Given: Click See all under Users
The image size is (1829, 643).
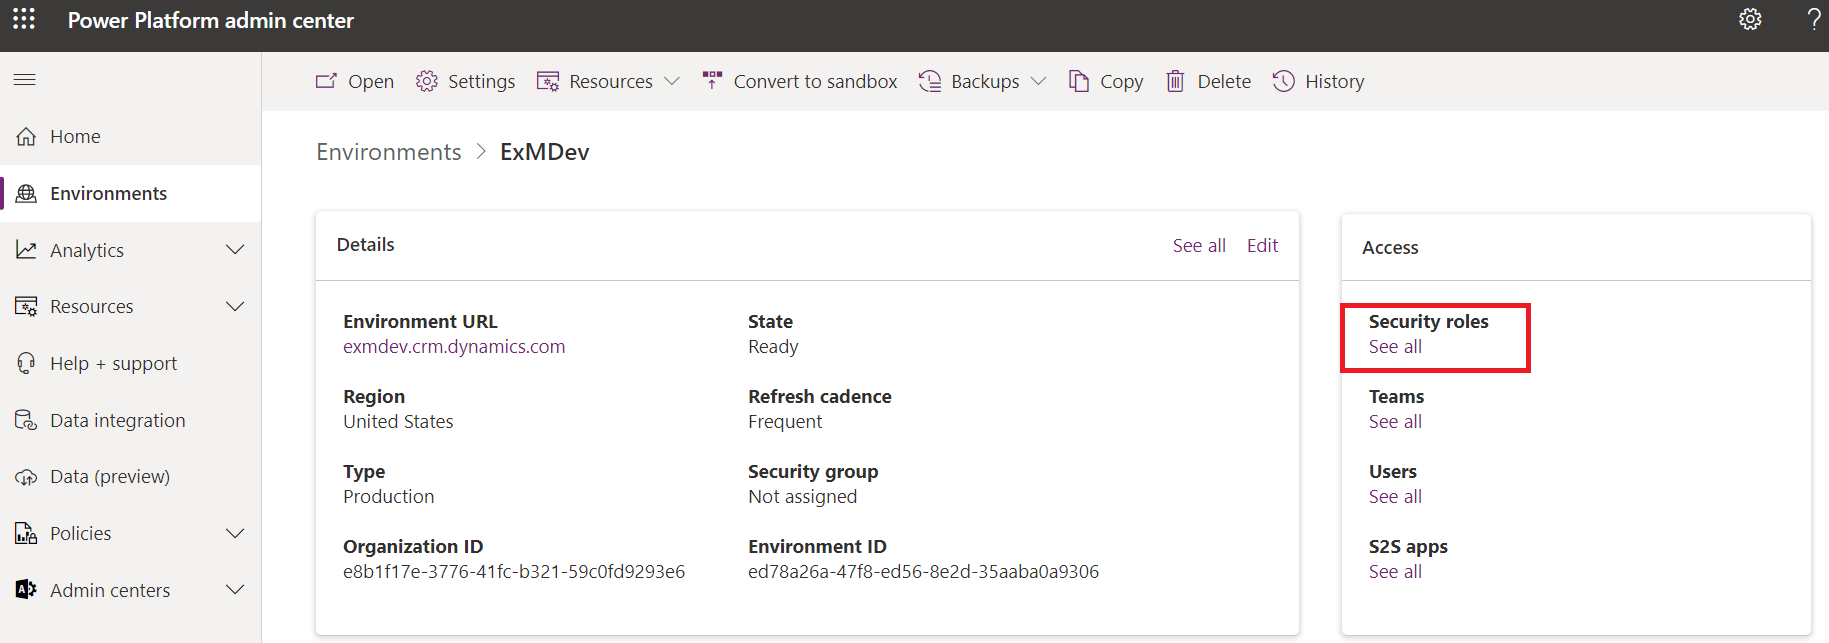Looking at the screenshot, I should click(1395, 497).
